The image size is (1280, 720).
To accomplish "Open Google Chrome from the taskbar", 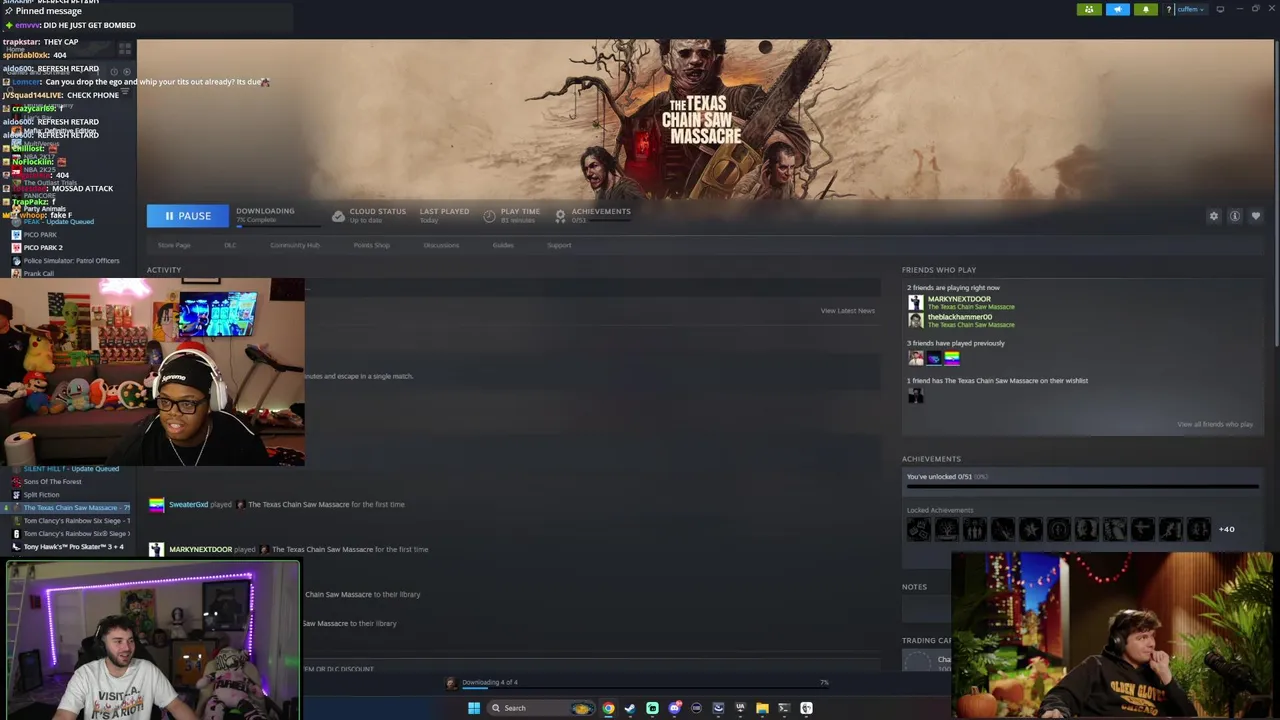I will (608, 708).
